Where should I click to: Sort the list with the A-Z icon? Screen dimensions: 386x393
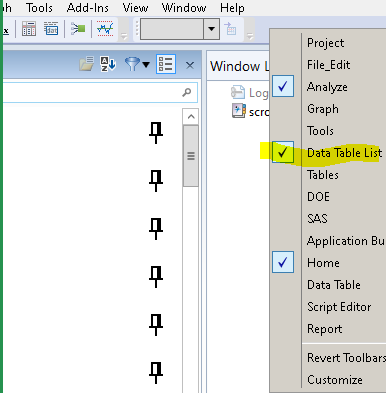point(108,64)
